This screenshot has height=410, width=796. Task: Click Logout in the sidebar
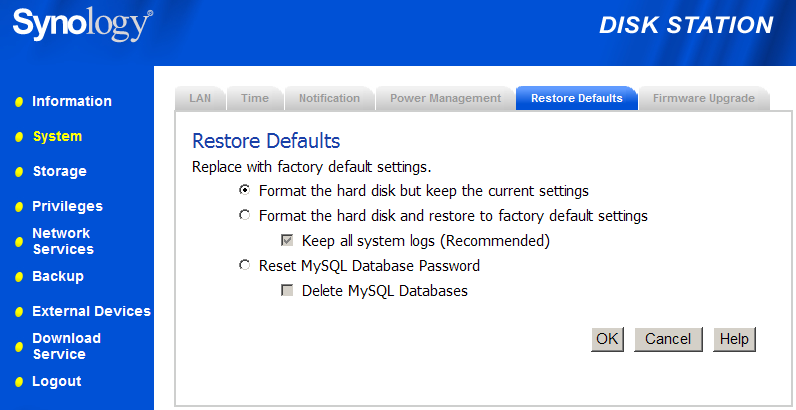tap(56, 381)
